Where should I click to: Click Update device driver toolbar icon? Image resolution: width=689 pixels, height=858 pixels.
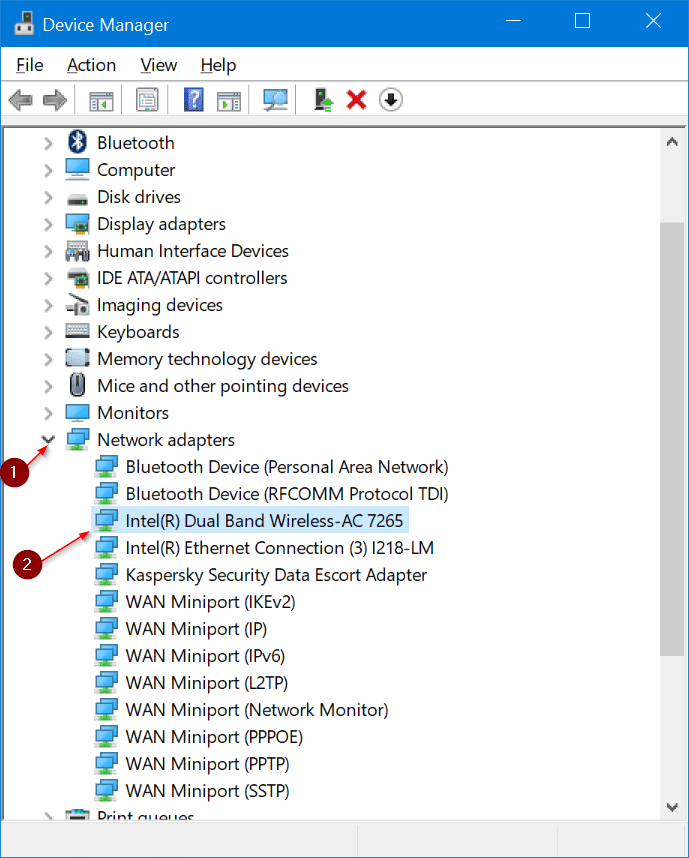(323, 100)
